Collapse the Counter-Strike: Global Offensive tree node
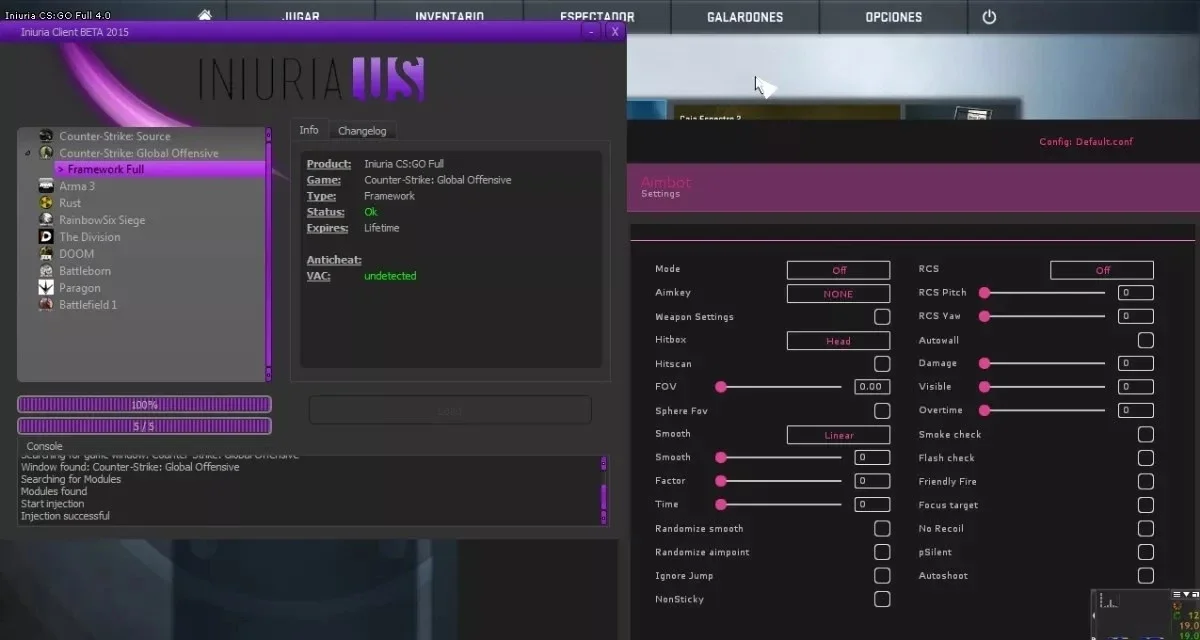The width and height of the screenshot is (1200, 640). pyautogui.click(x=28, y=153)
